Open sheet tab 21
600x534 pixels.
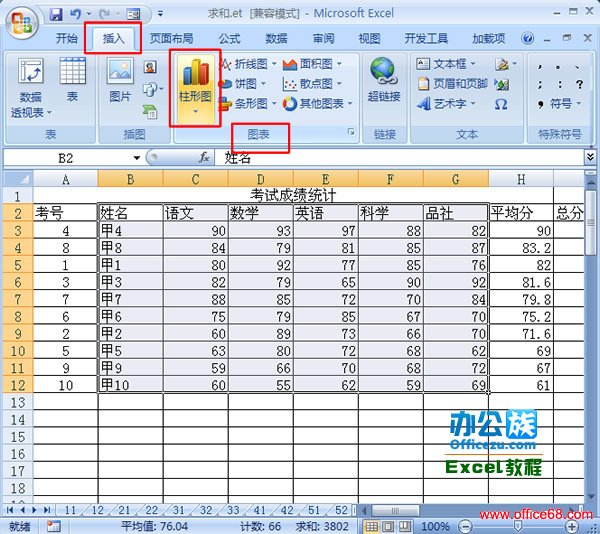[x=124, y=510]
